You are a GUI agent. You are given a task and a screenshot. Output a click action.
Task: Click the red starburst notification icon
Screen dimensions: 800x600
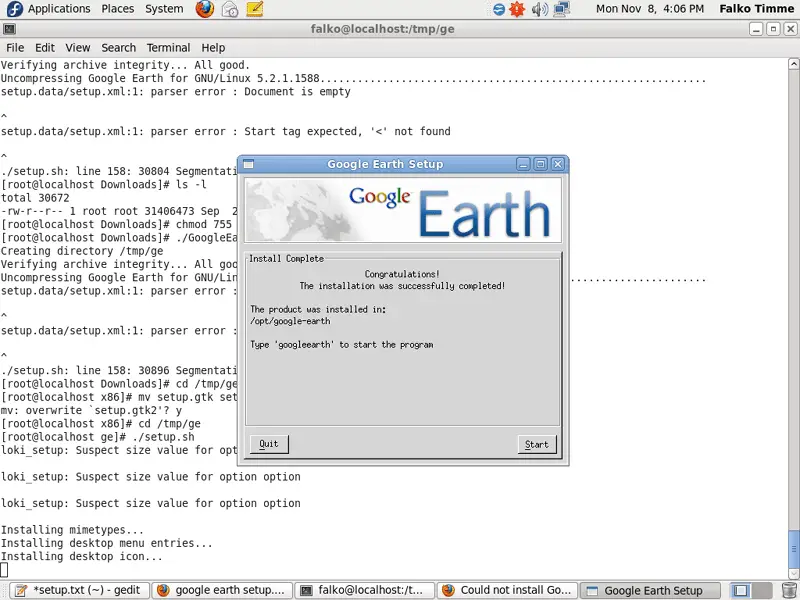click(517, 9)
